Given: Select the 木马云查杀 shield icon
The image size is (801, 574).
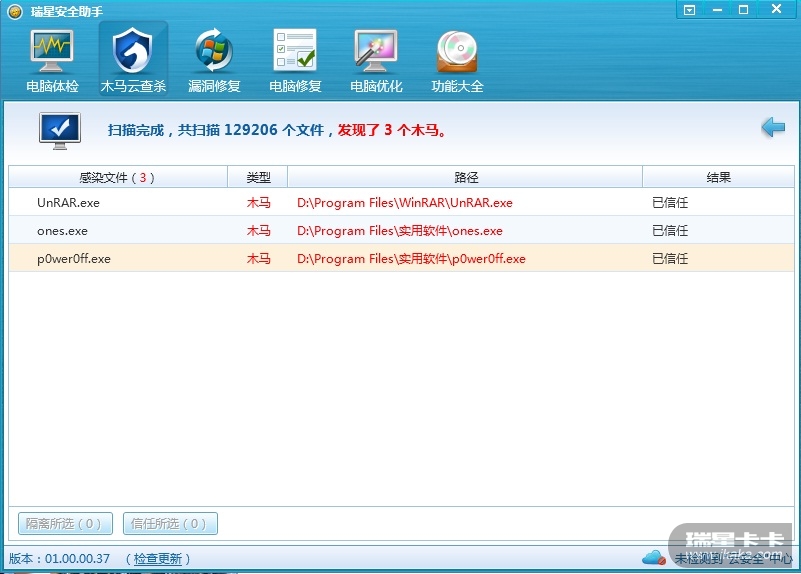Looking at the screenshot, I should (133, 52).
